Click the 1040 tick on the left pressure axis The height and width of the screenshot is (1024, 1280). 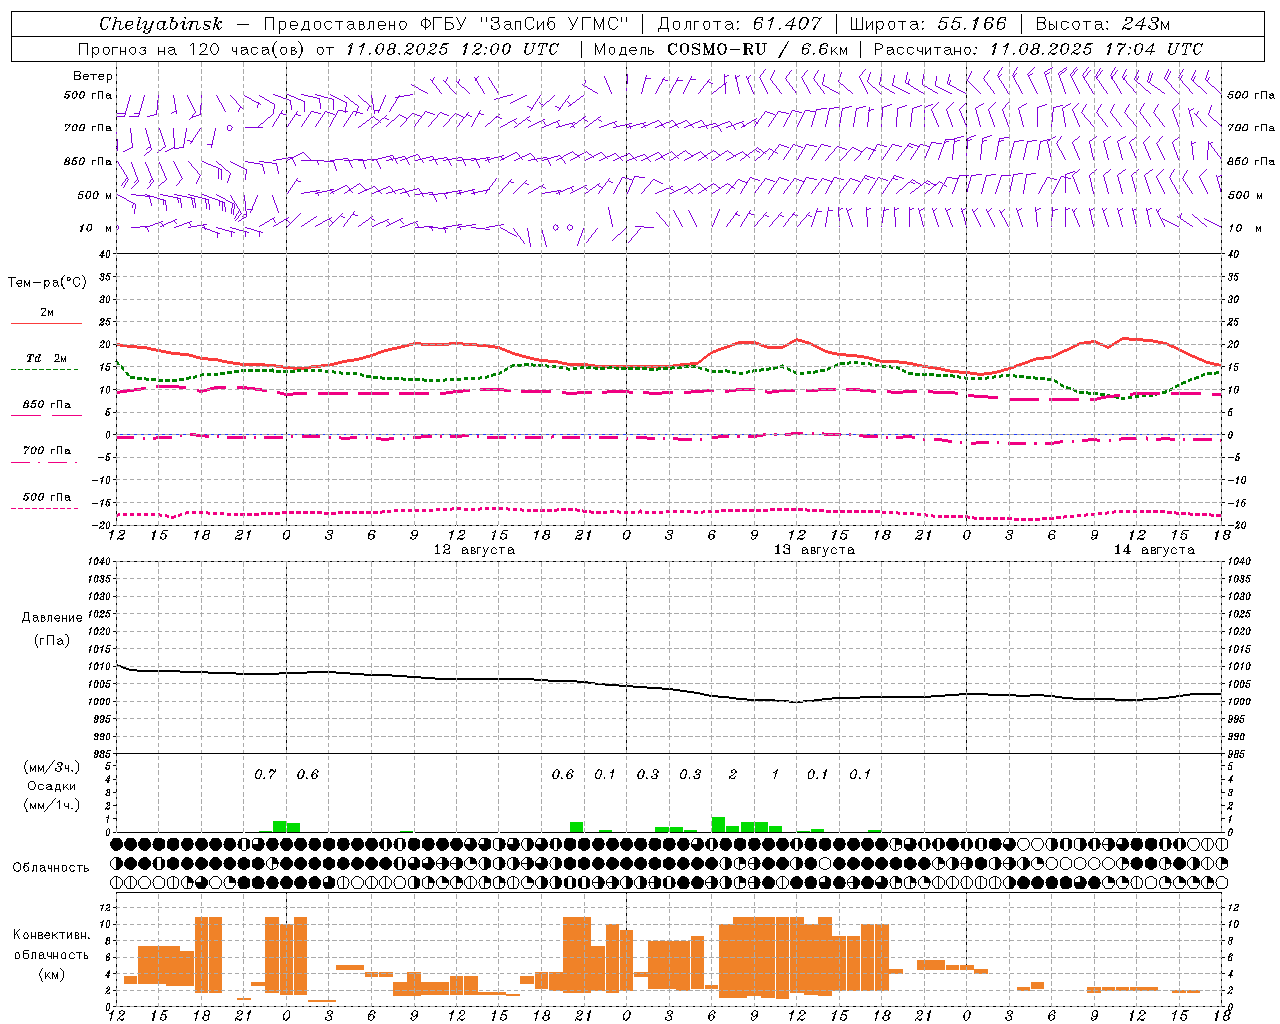pyautogui.click(x=100, y=561)
